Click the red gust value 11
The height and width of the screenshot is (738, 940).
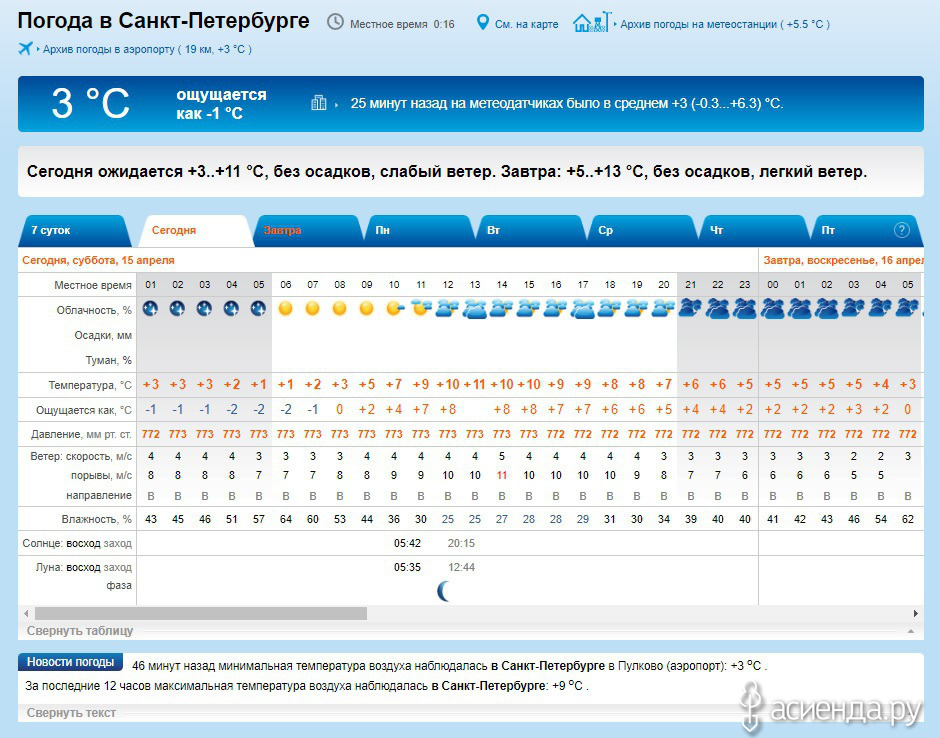[502, 475]
